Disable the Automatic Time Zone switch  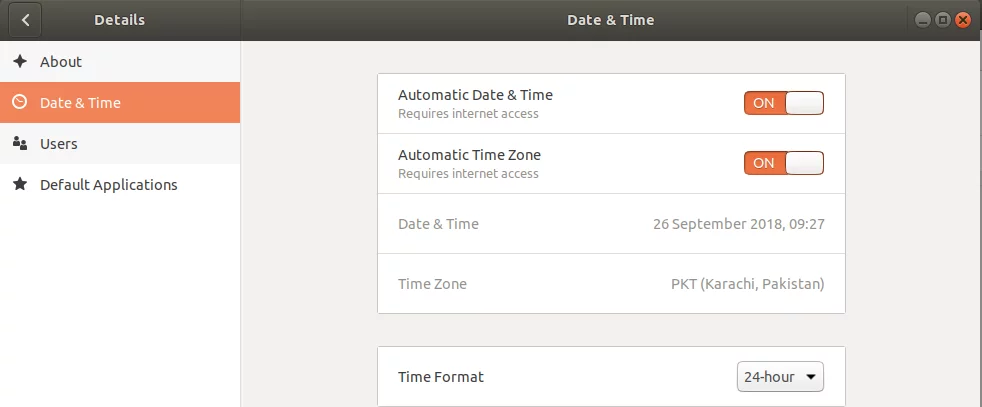pos(783,163)
